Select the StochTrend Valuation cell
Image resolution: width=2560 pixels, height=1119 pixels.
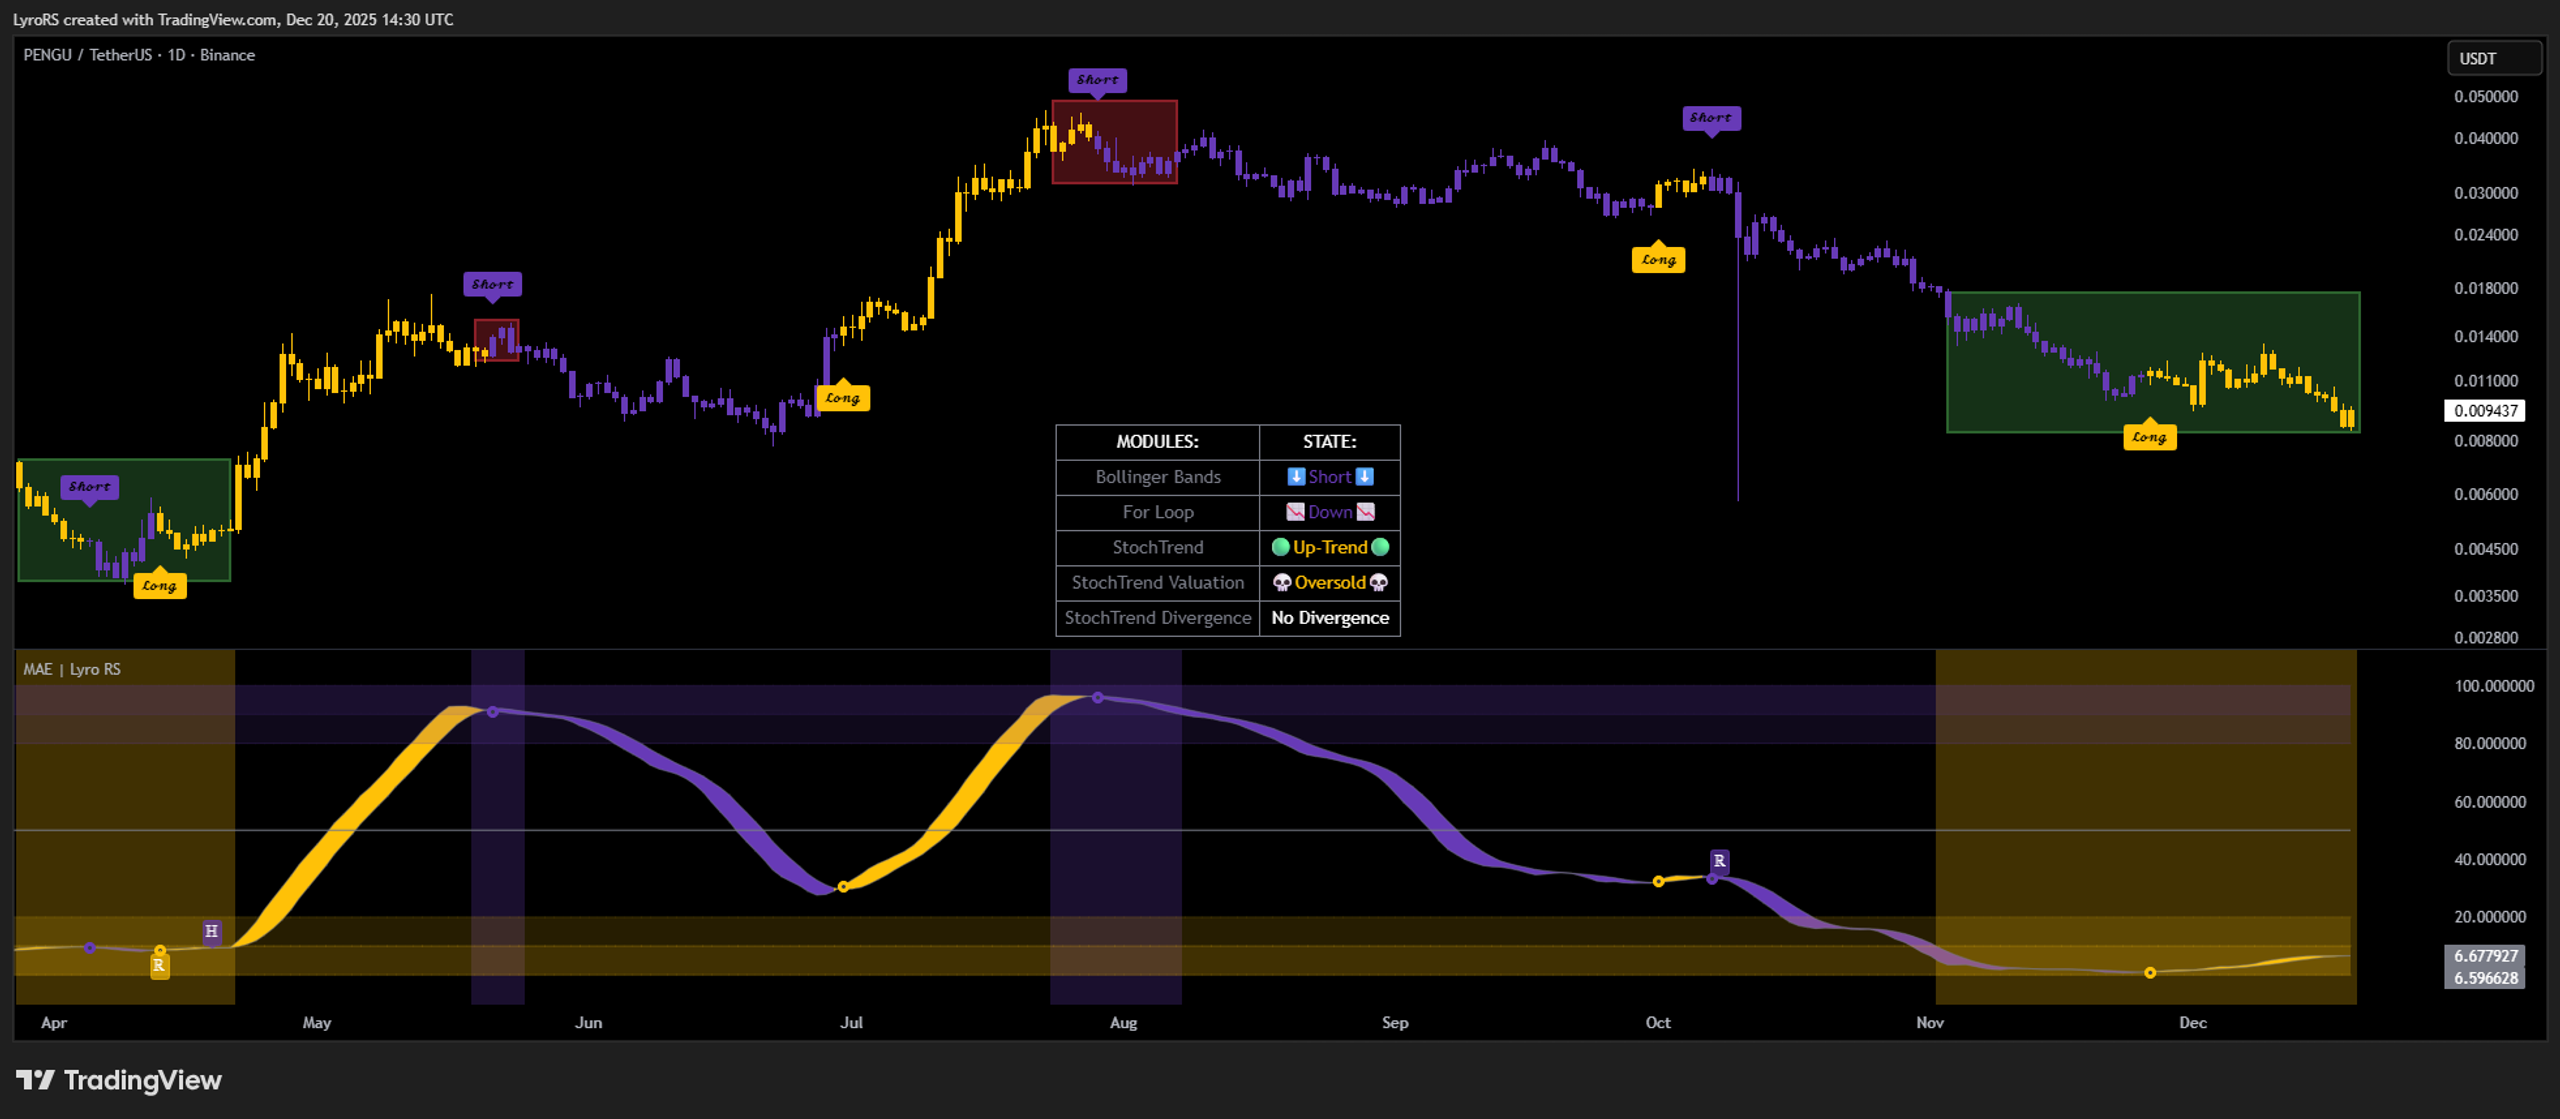pos(1157,583)
